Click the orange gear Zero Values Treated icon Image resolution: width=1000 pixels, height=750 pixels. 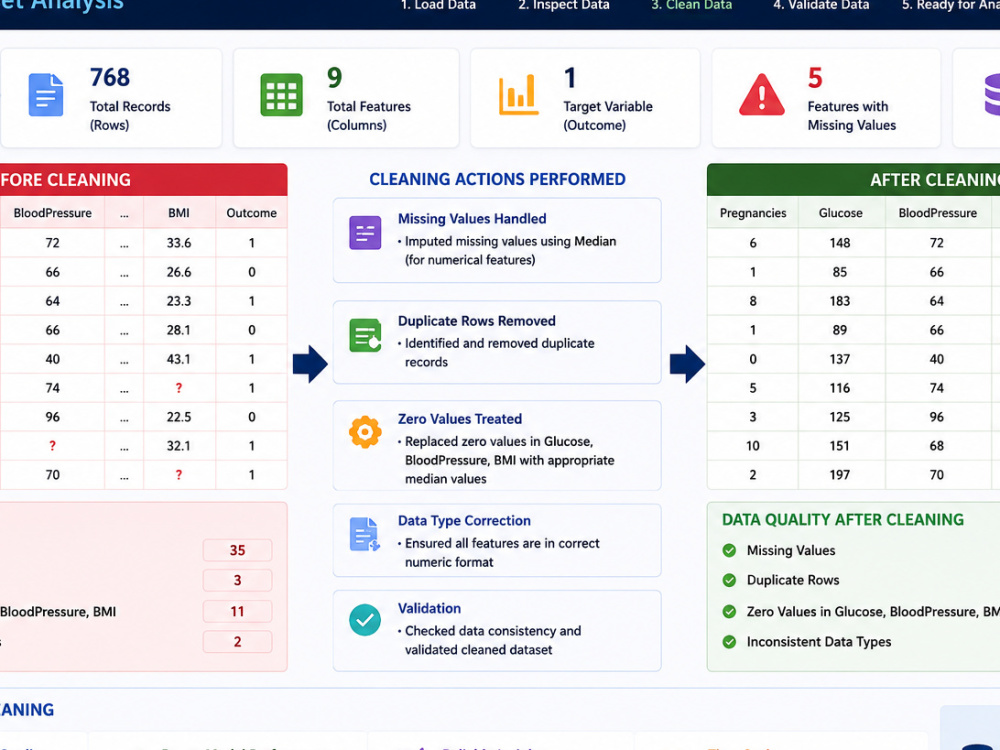click(x=365, y=432)
